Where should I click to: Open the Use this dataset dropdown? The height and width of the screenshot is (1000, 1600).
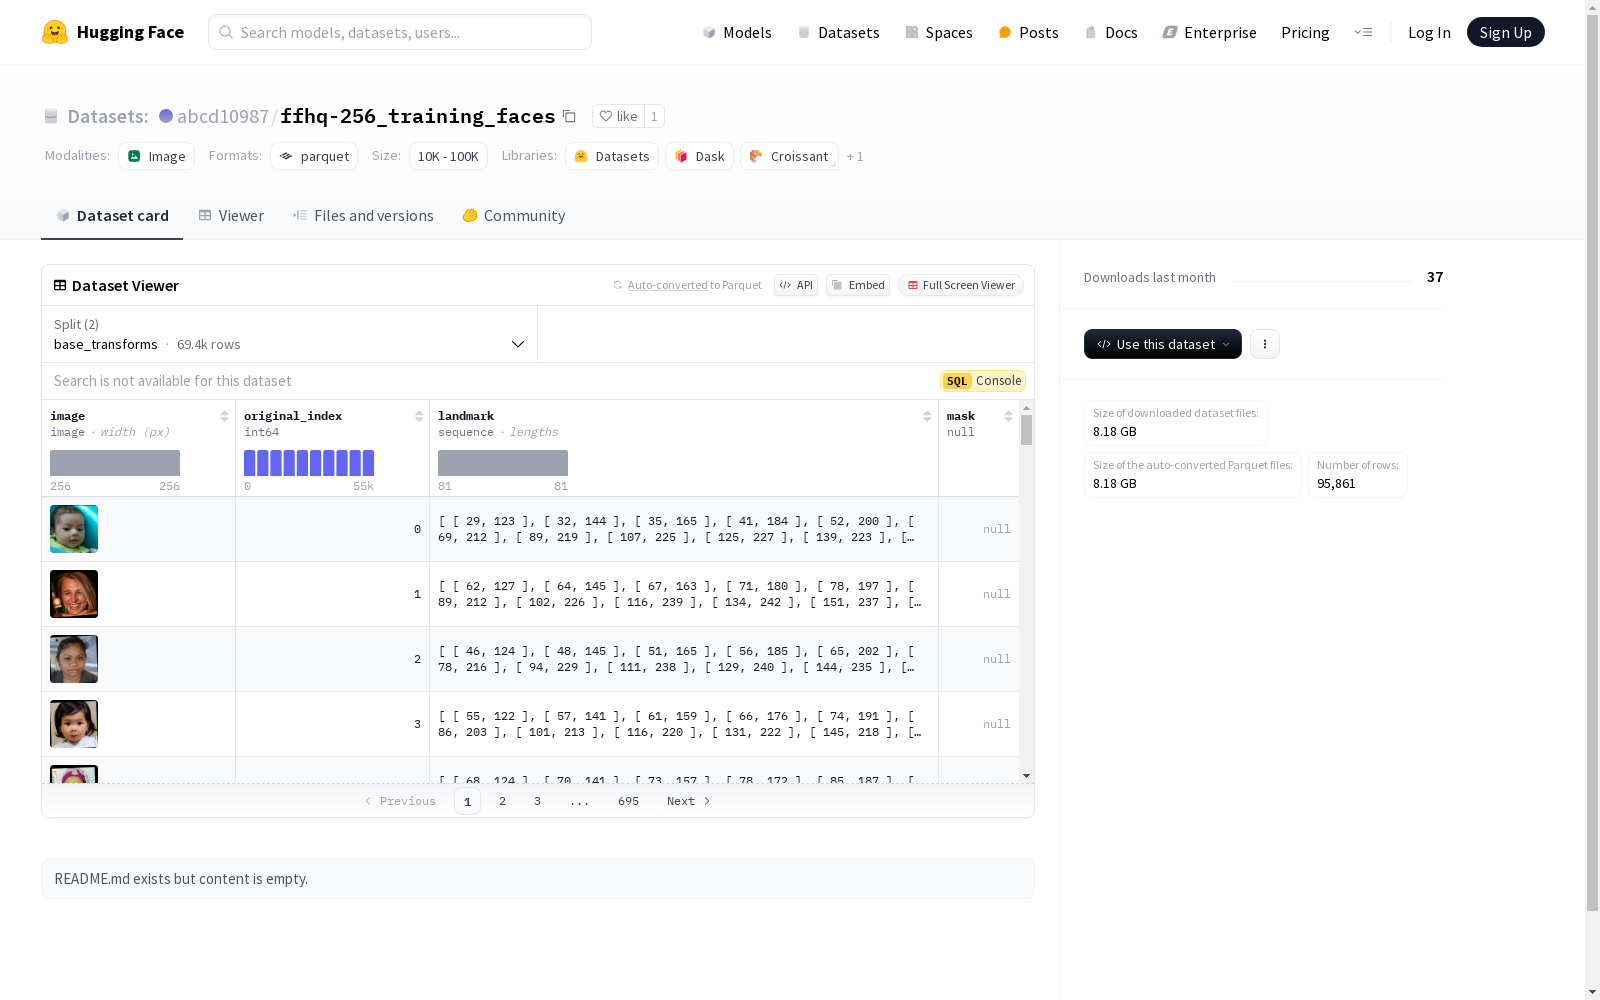(x=1163, y=344)
